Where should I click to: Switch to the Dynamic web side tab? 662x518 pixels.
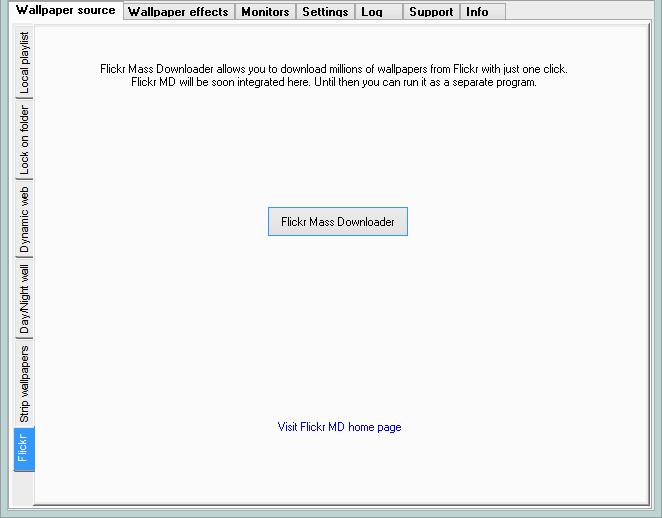pos(24,220)
